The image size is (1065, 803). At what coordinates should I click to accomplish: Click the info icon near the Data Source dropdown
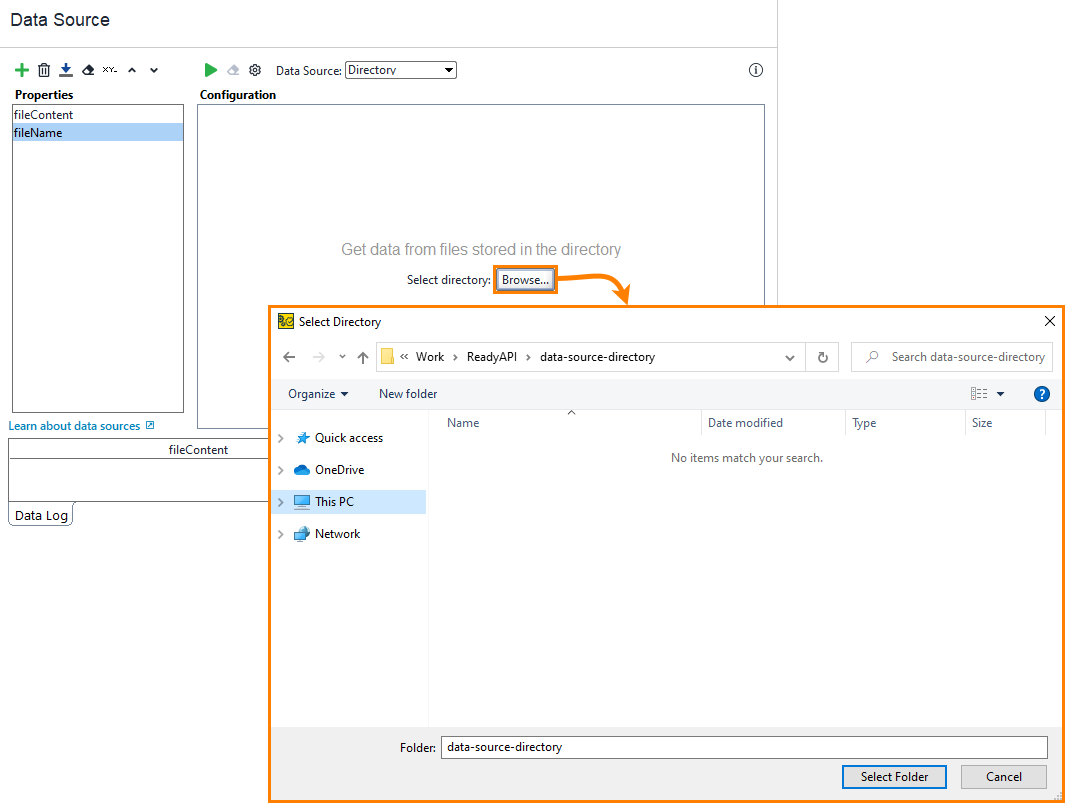pyautogui.click(x=755, y=70)
